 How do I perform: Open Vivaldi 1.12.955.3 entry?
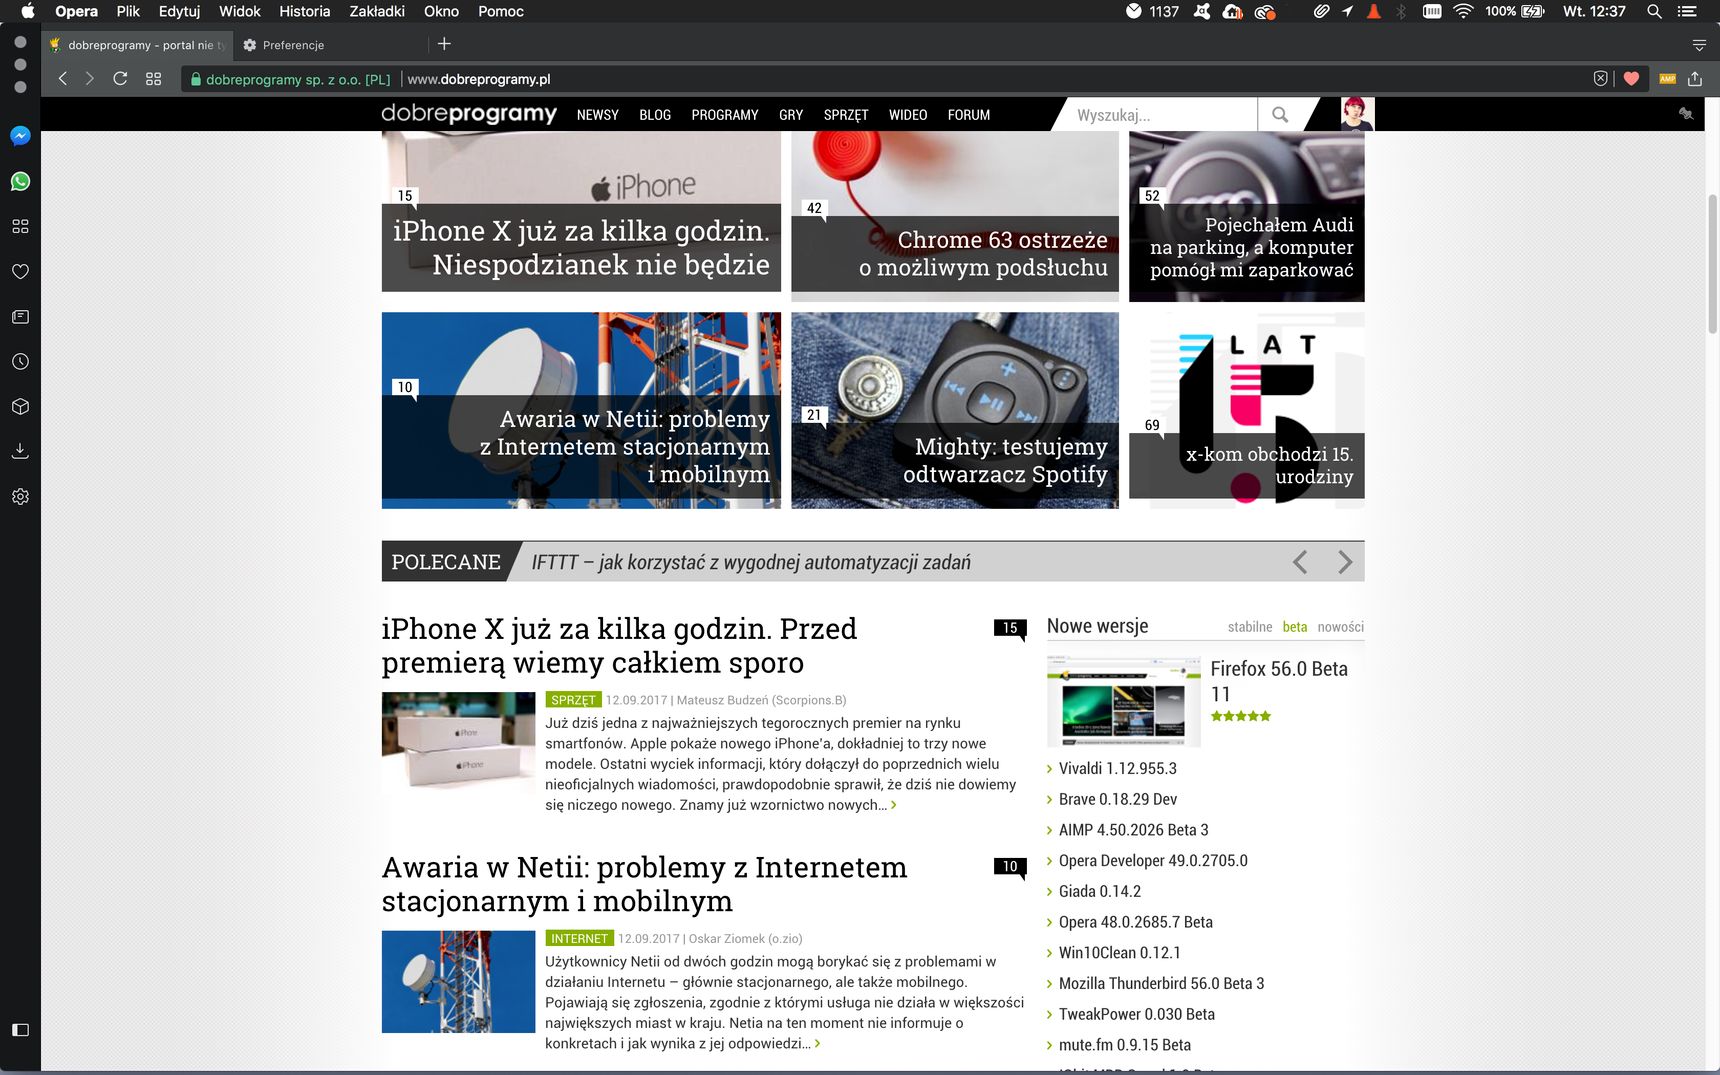[1117, 769]
